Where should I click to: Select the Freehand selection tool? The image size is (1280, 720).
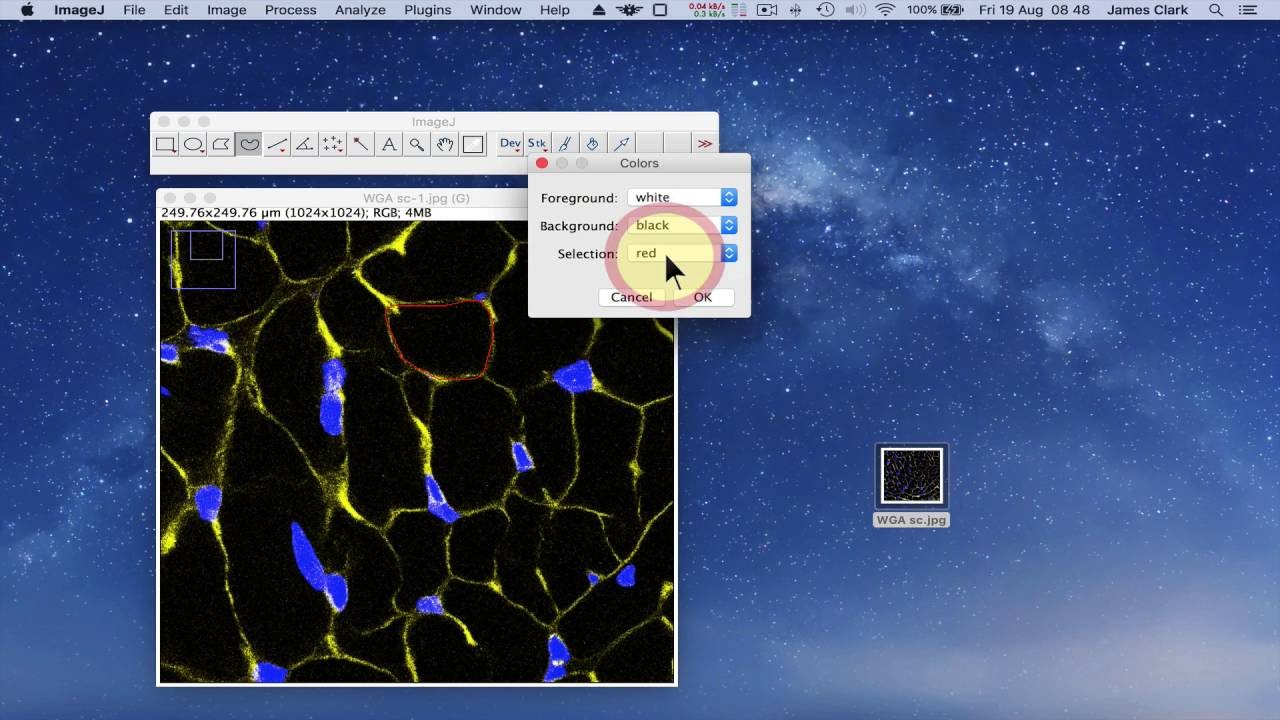point(249,144)
